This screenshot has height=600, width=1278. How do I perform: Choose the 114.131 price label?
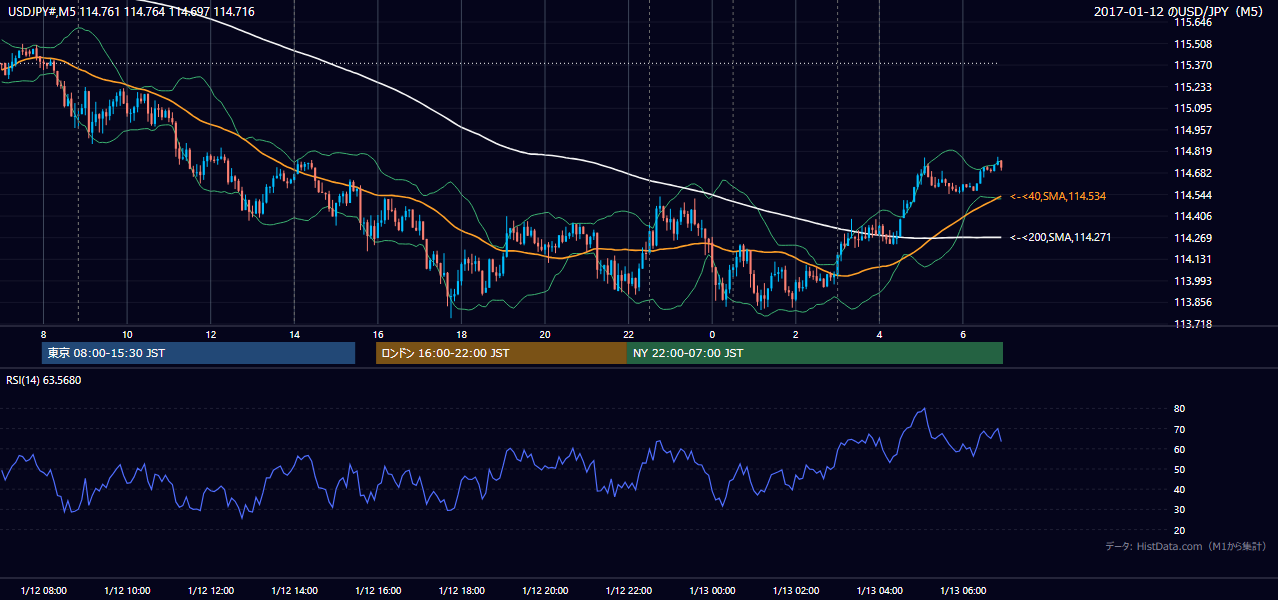[1192, 259]
